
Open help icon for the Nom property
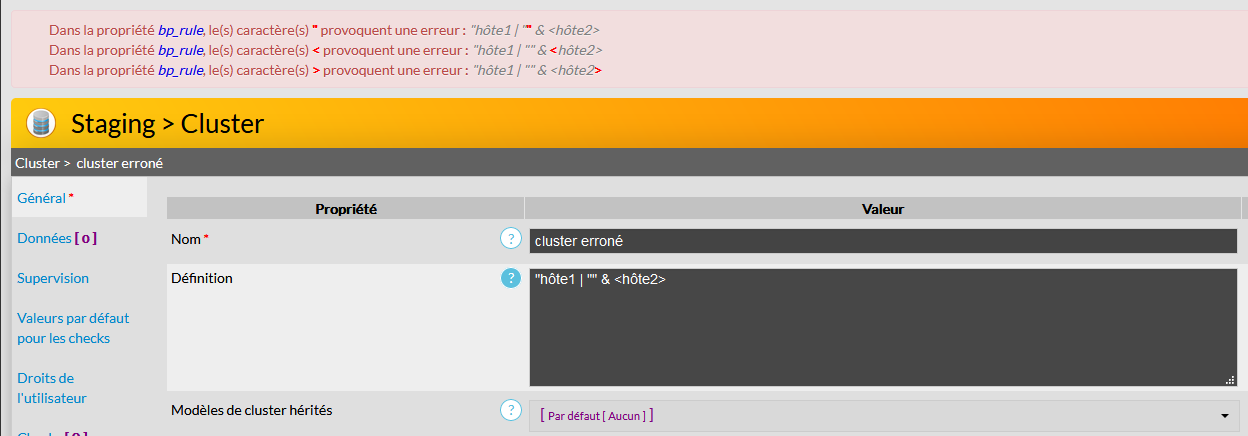coord(510,239)
